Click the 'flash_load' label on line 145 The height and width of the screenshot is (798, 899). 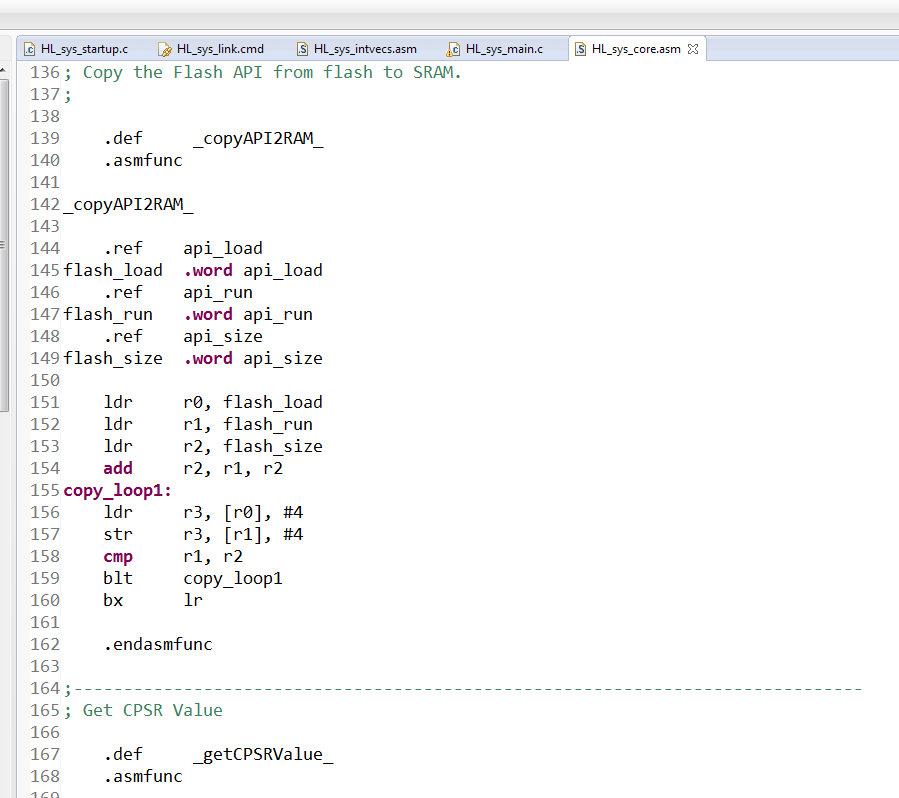113,271
